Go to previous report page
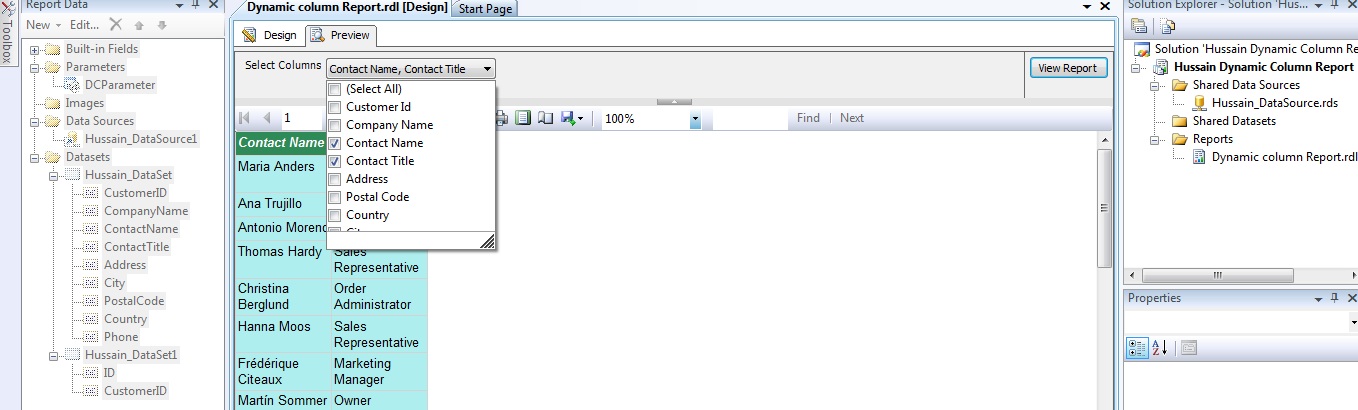1358x410 pixels. 267,118
